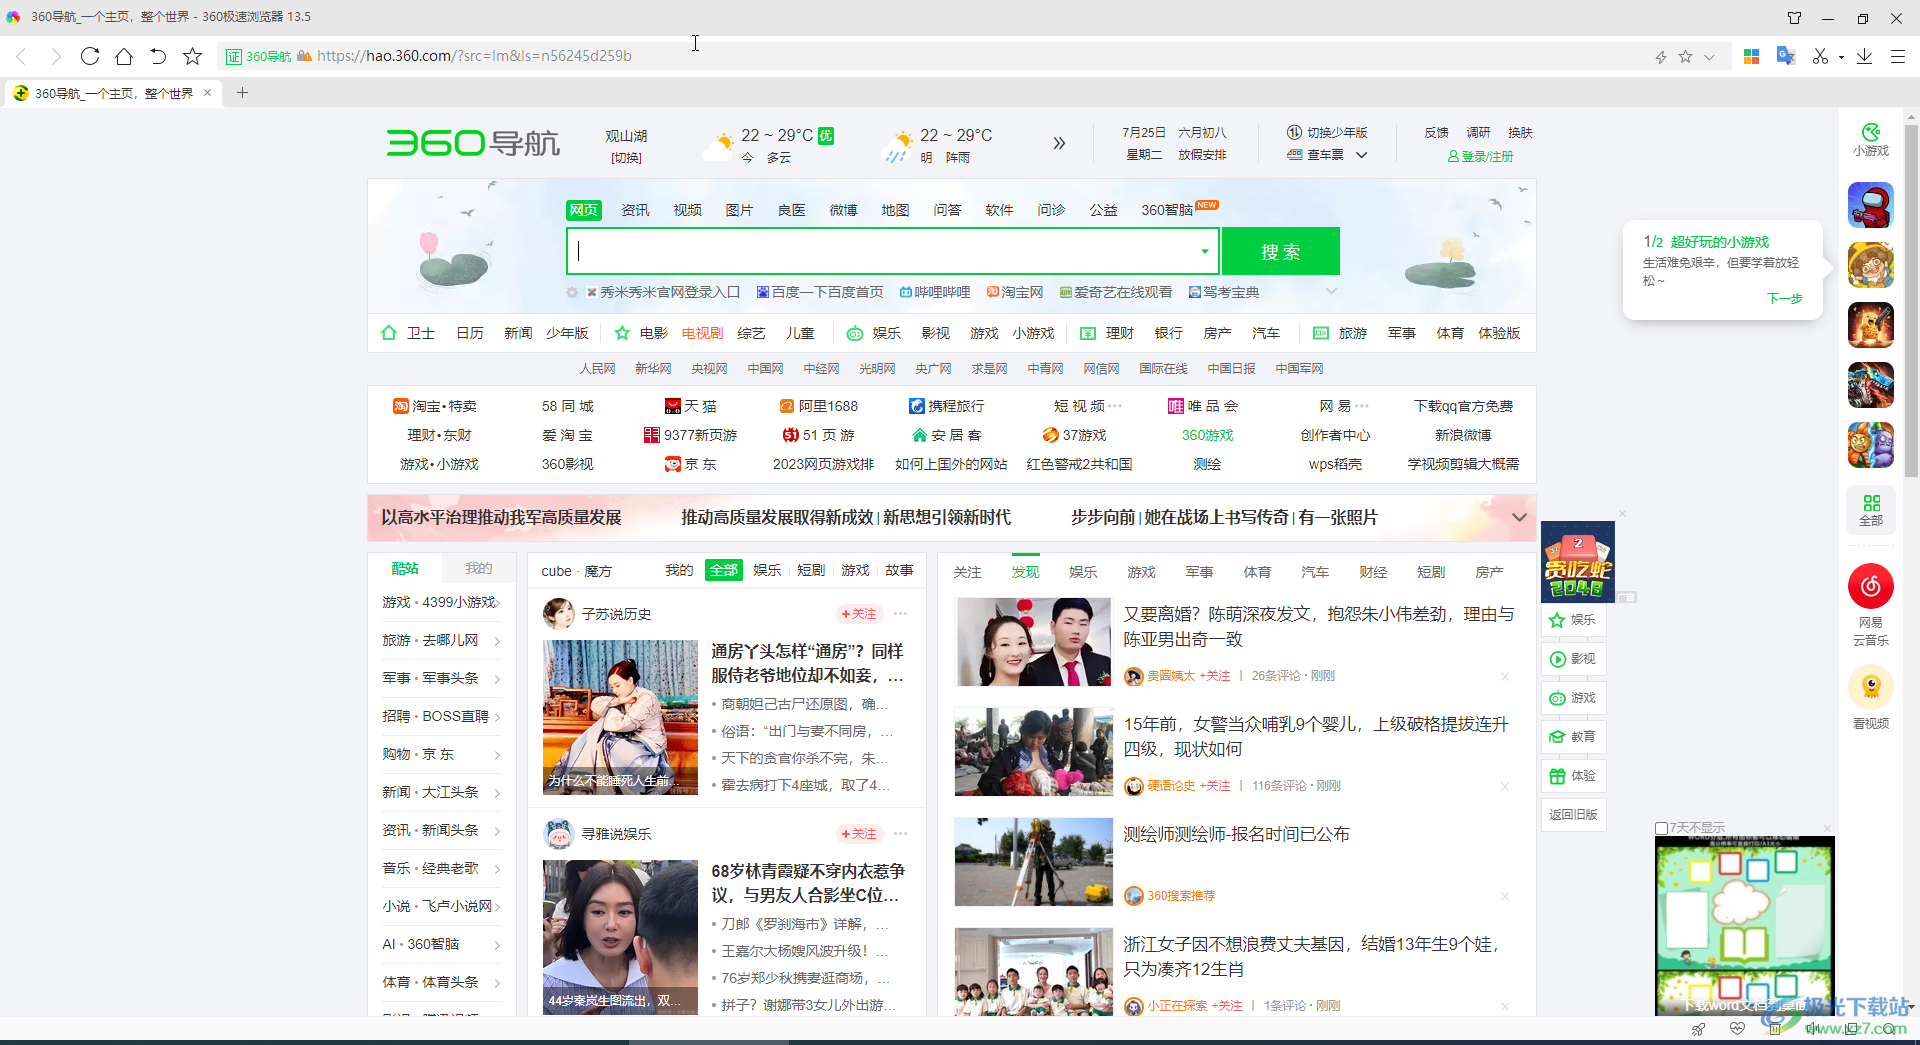Check the 7天不显示 checkbox

click(x=1661, y=828)
